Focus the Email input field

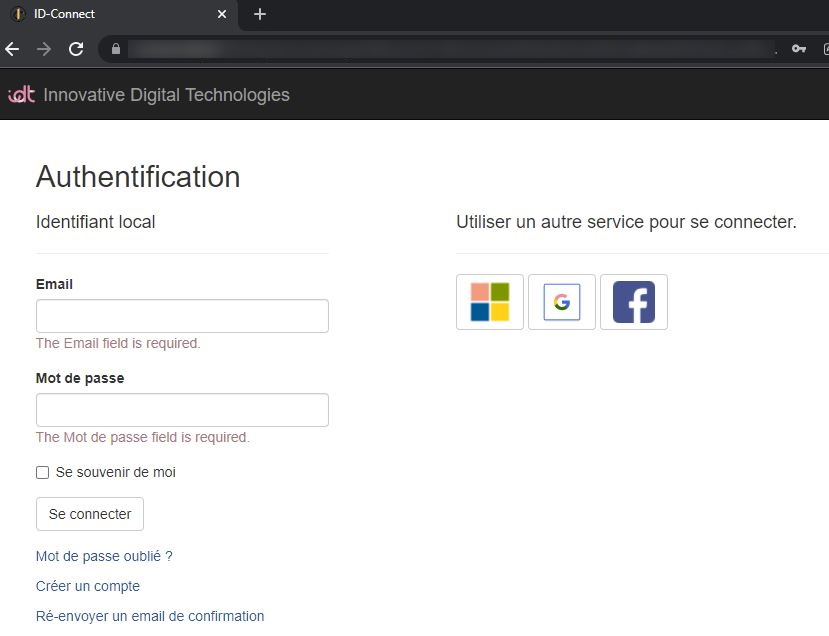182,316
